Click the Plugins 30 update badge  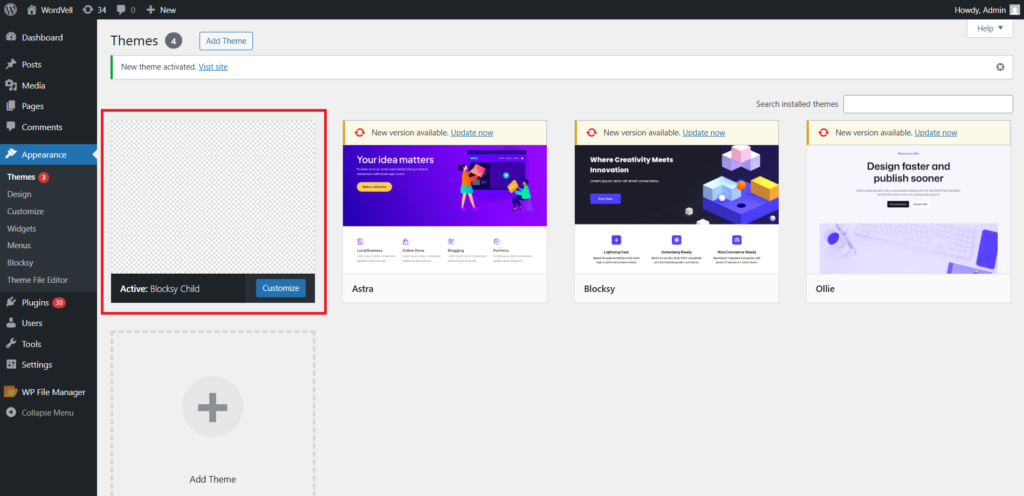(x=59, y=302)
